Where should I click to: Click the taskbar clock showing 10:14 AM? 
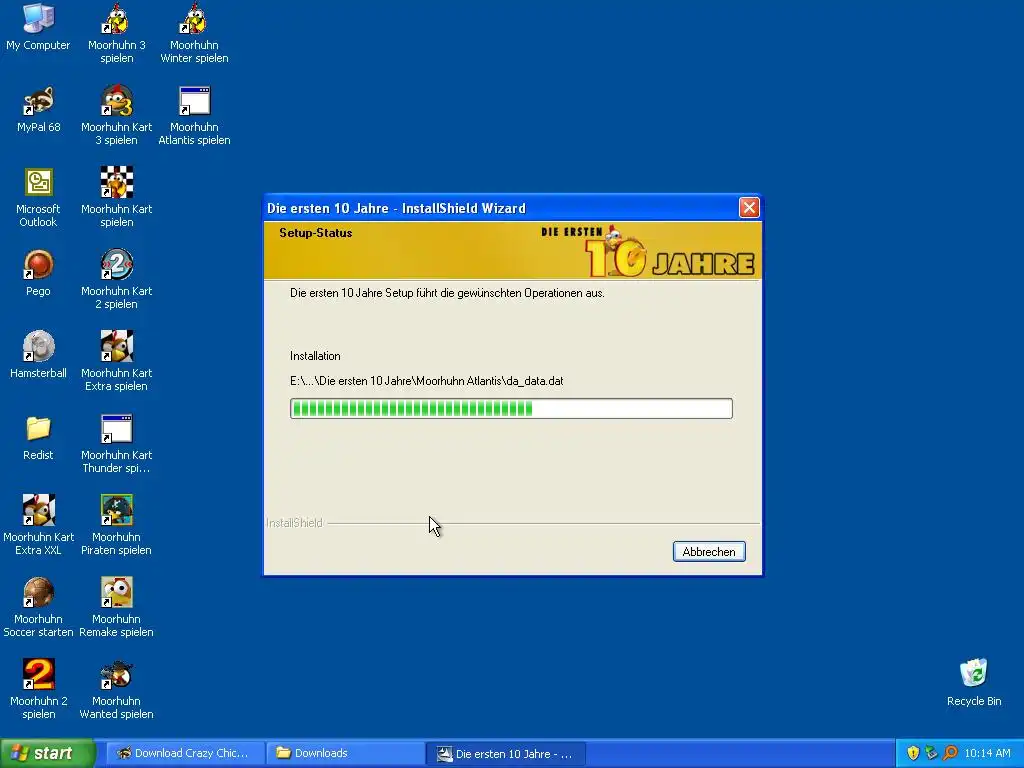tap(987, 753)
